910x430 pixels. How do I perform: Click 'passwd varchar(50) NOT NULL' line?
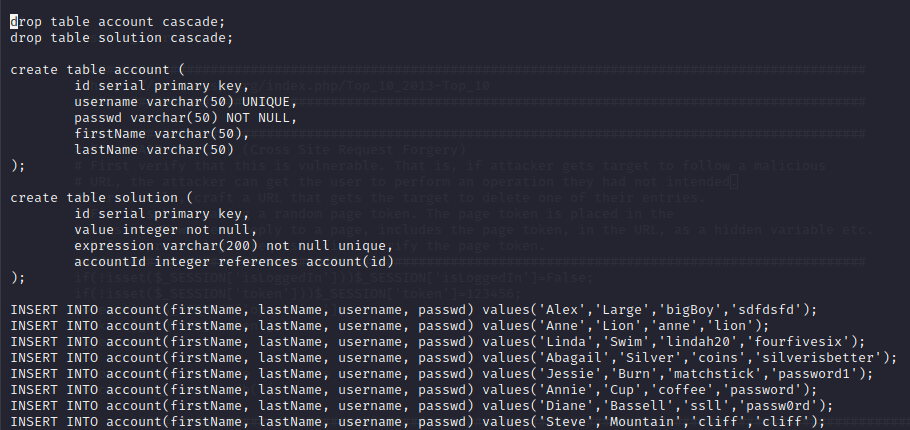click(185, 117)
